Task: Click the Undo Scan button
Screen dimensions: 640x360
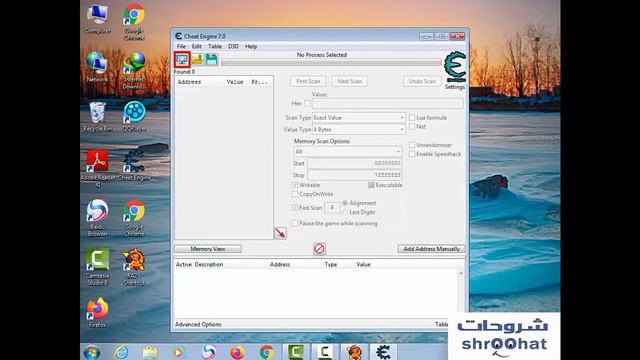Action: 422,81
